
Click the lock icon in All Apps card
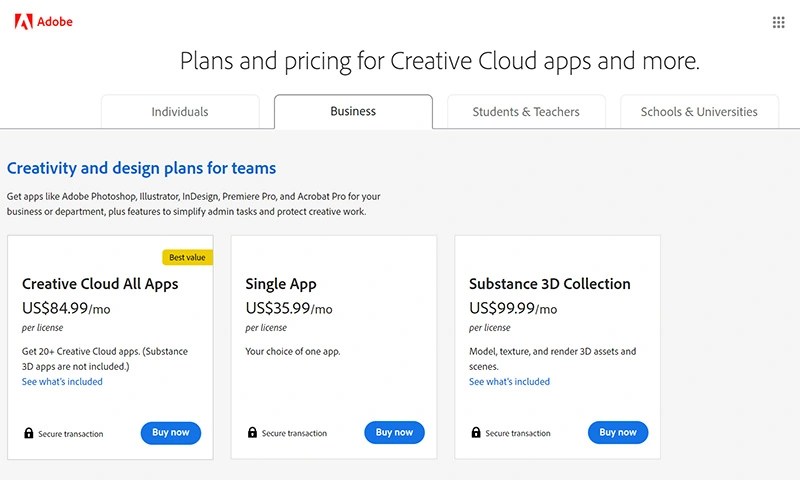coord(28,433)
